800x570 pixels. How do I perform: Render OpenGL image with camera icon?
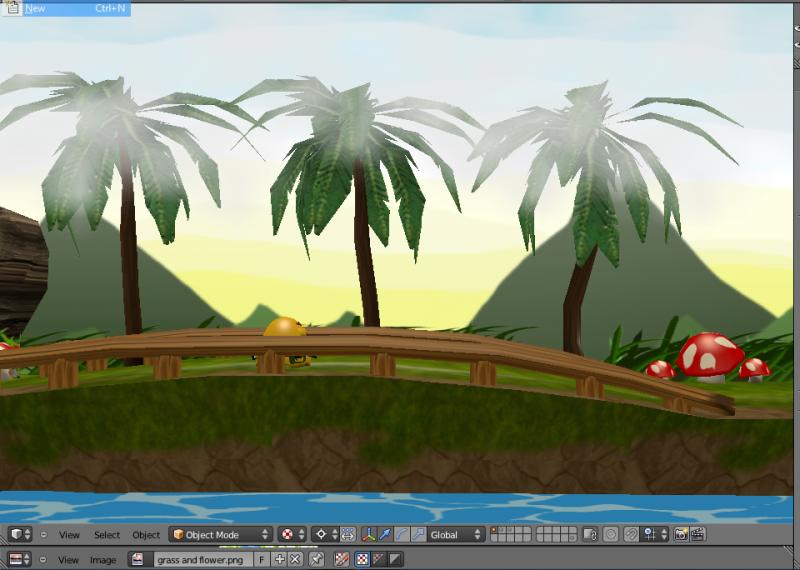pyautogui.click(x=681, y=535)
